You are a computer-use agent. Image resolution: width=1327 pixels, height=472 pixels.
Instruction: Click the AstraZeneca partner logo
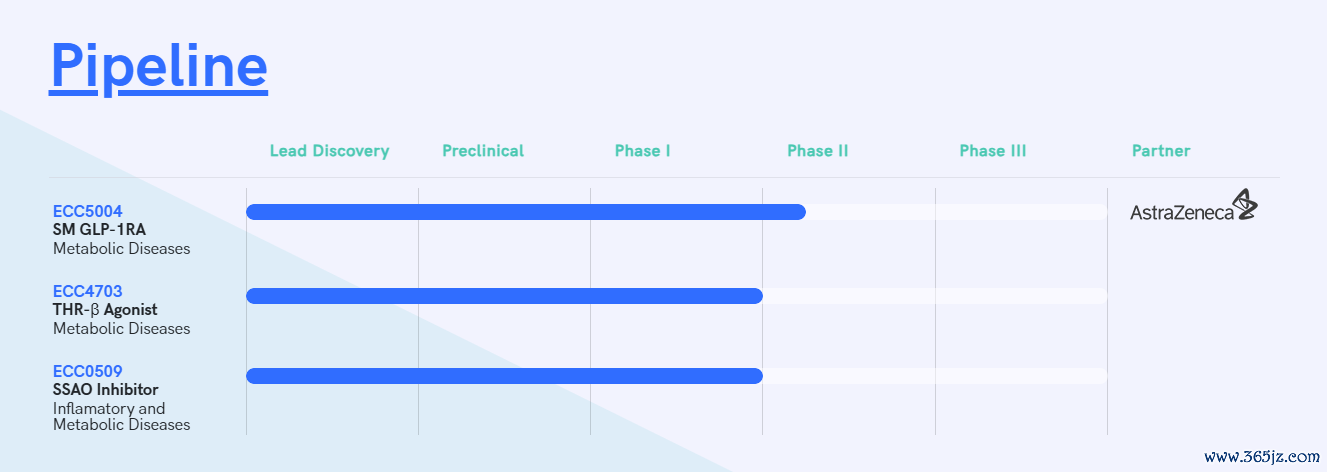click(1194, 206)
